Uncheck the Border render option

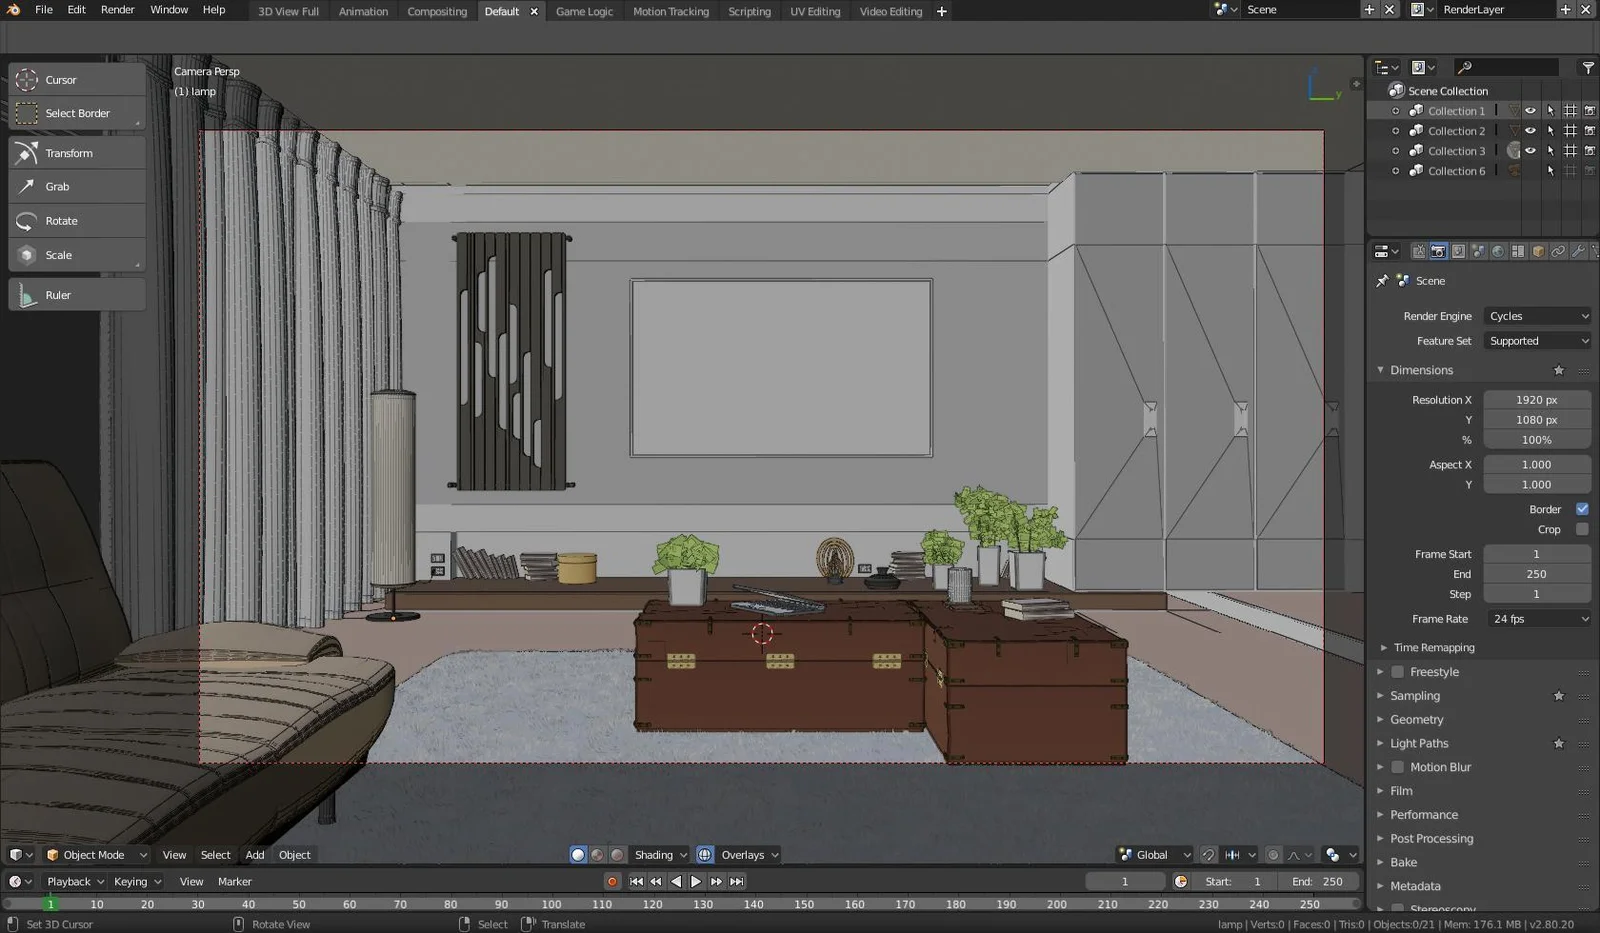pyautogui.click(x=1581, y=509)
